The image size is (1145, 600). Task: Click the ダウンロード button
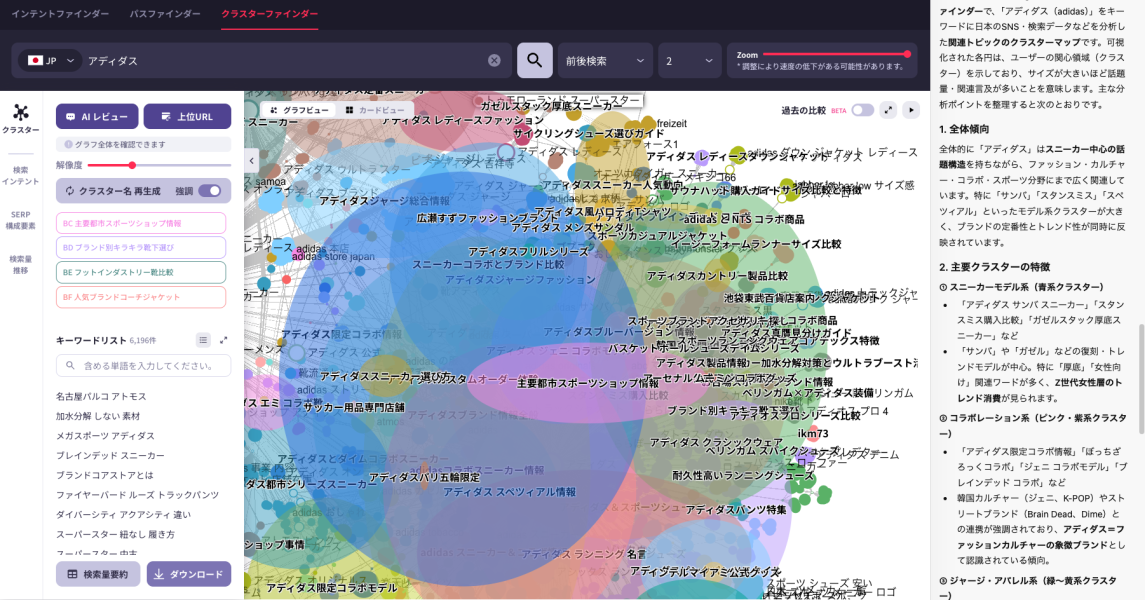tap(189, 574)
